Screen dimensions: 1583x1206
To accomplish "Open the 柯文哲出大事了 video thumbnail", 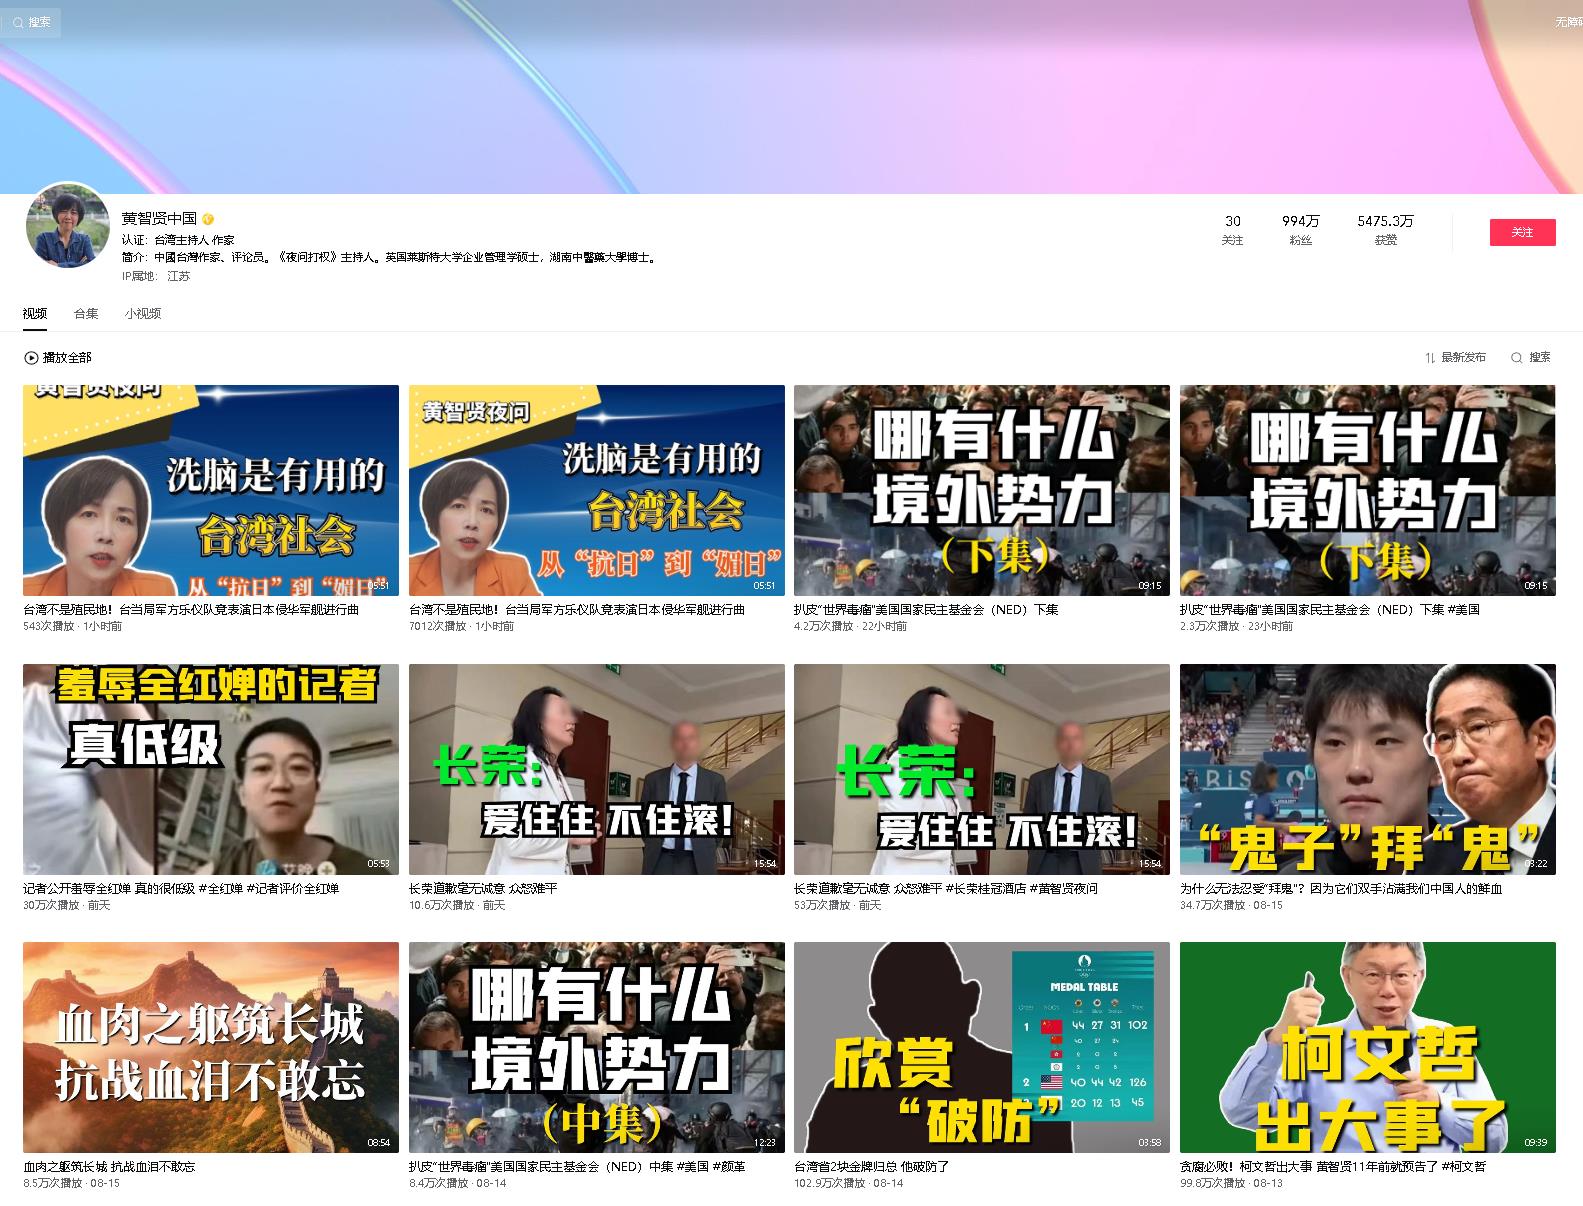I will [1367, 1047].
